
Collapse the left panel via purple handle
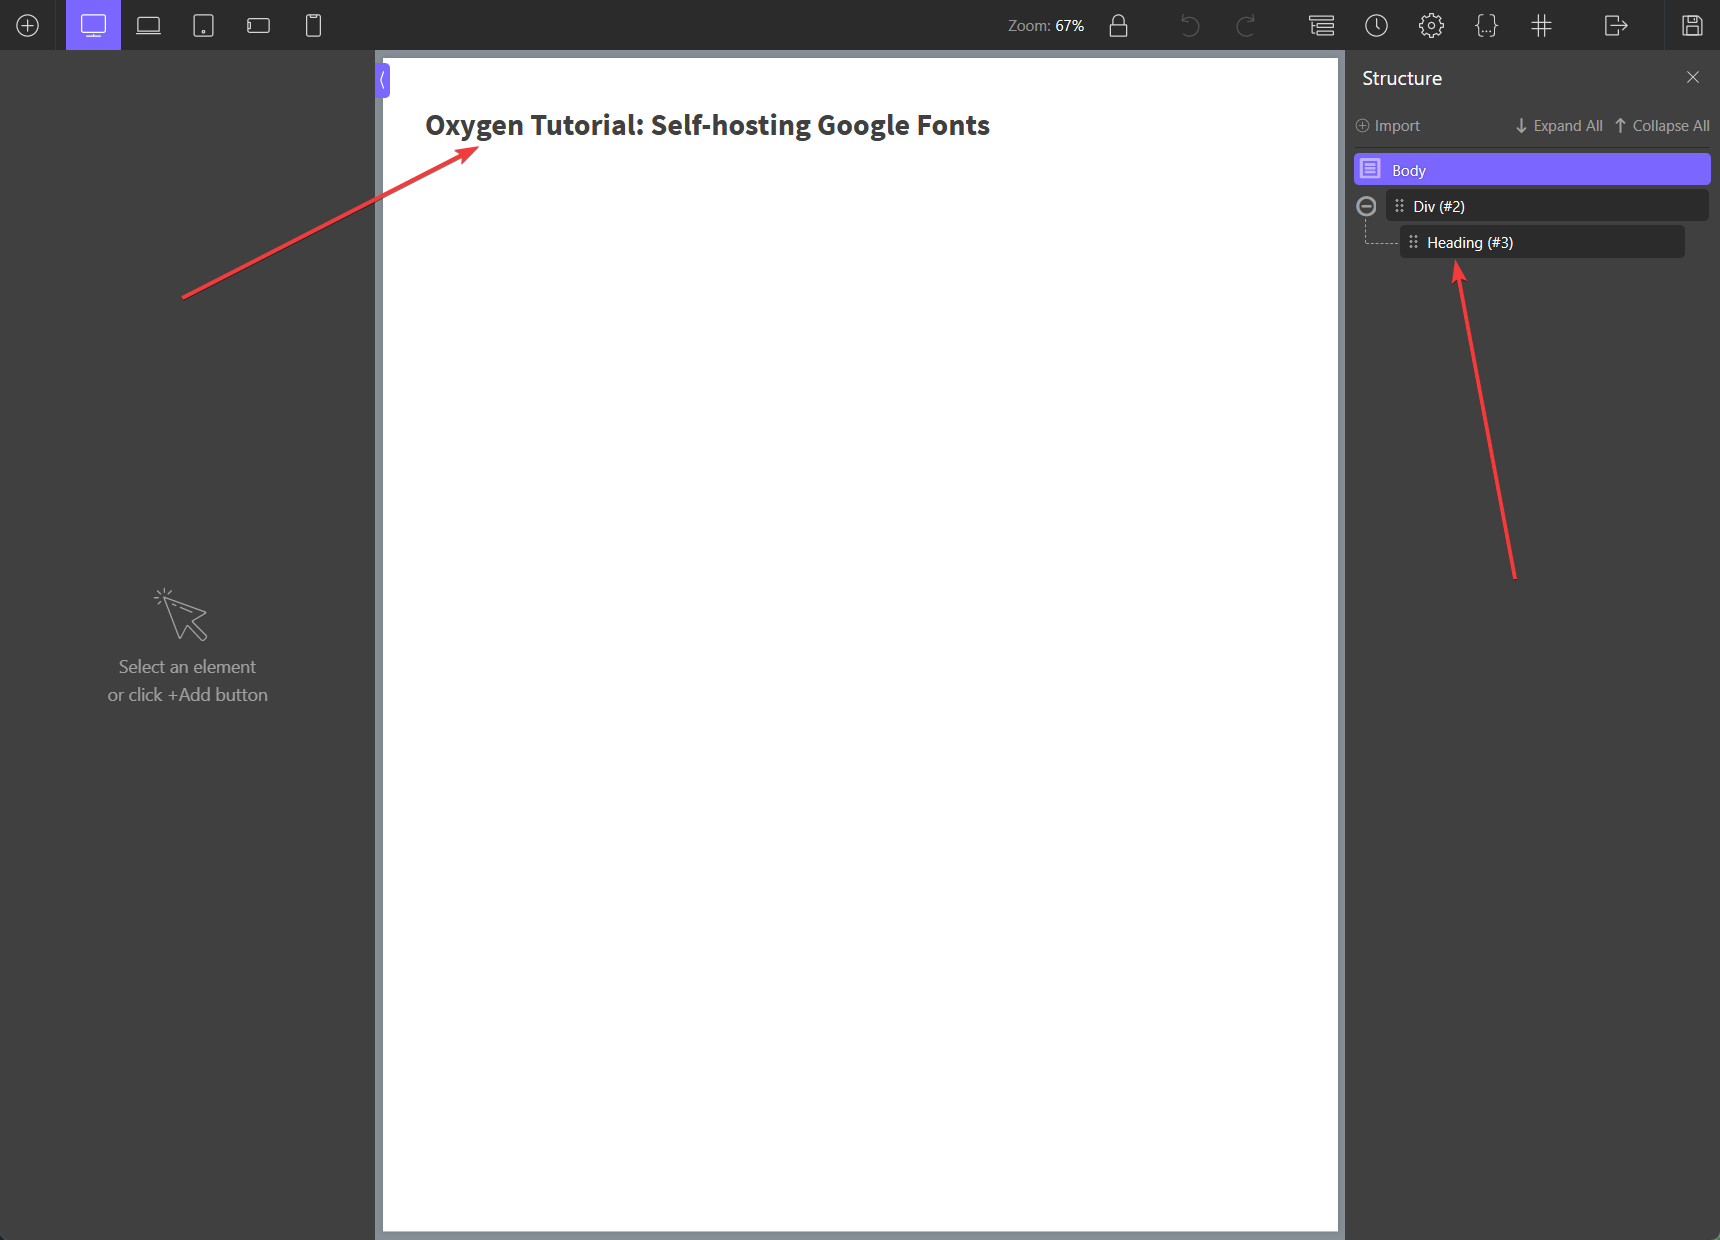tap(382, 80)
